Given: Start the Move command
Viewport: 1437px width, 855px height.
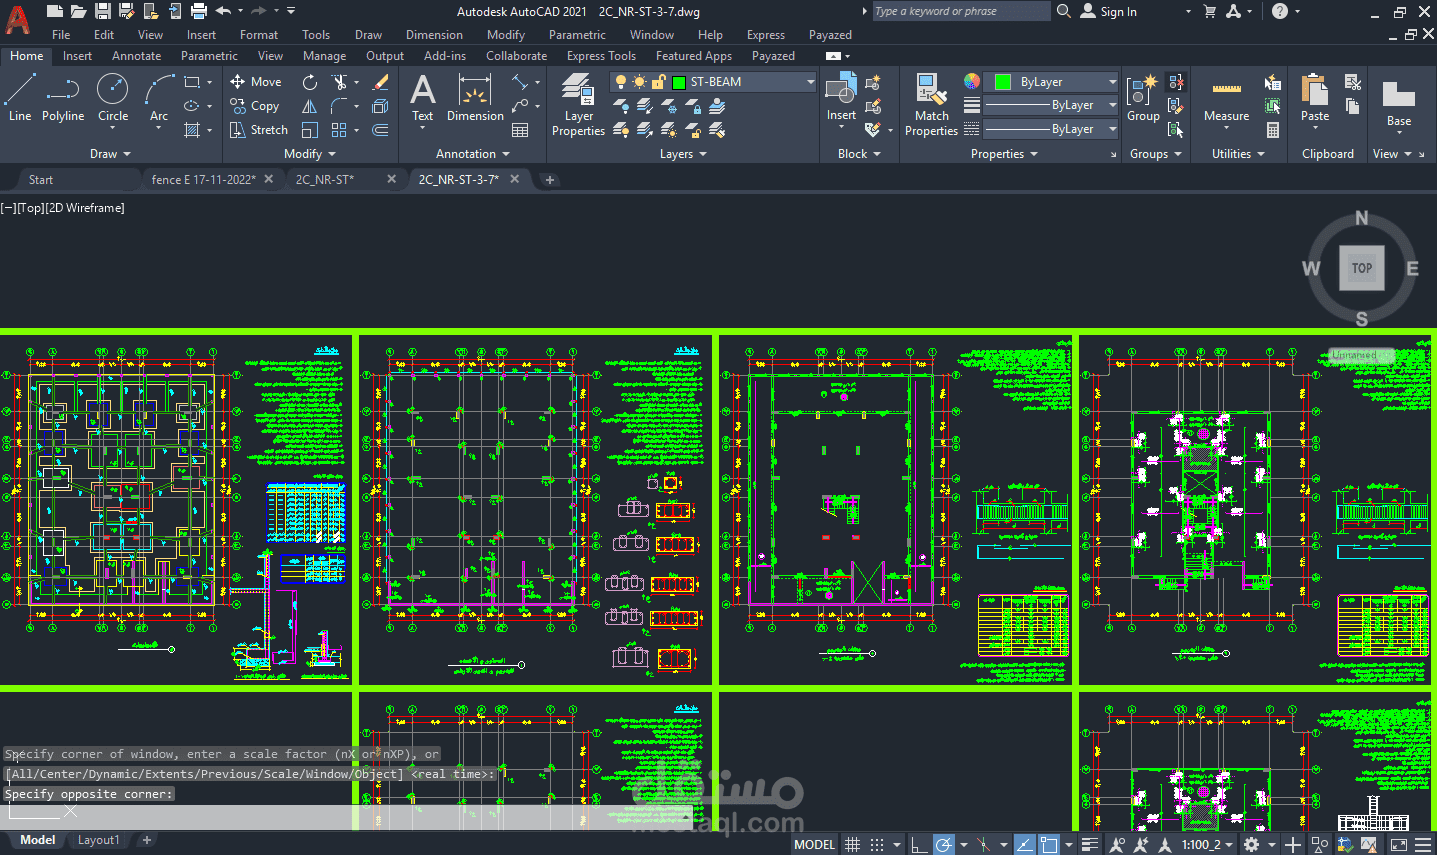Looking at the screenshot, I should coord(256,82).
